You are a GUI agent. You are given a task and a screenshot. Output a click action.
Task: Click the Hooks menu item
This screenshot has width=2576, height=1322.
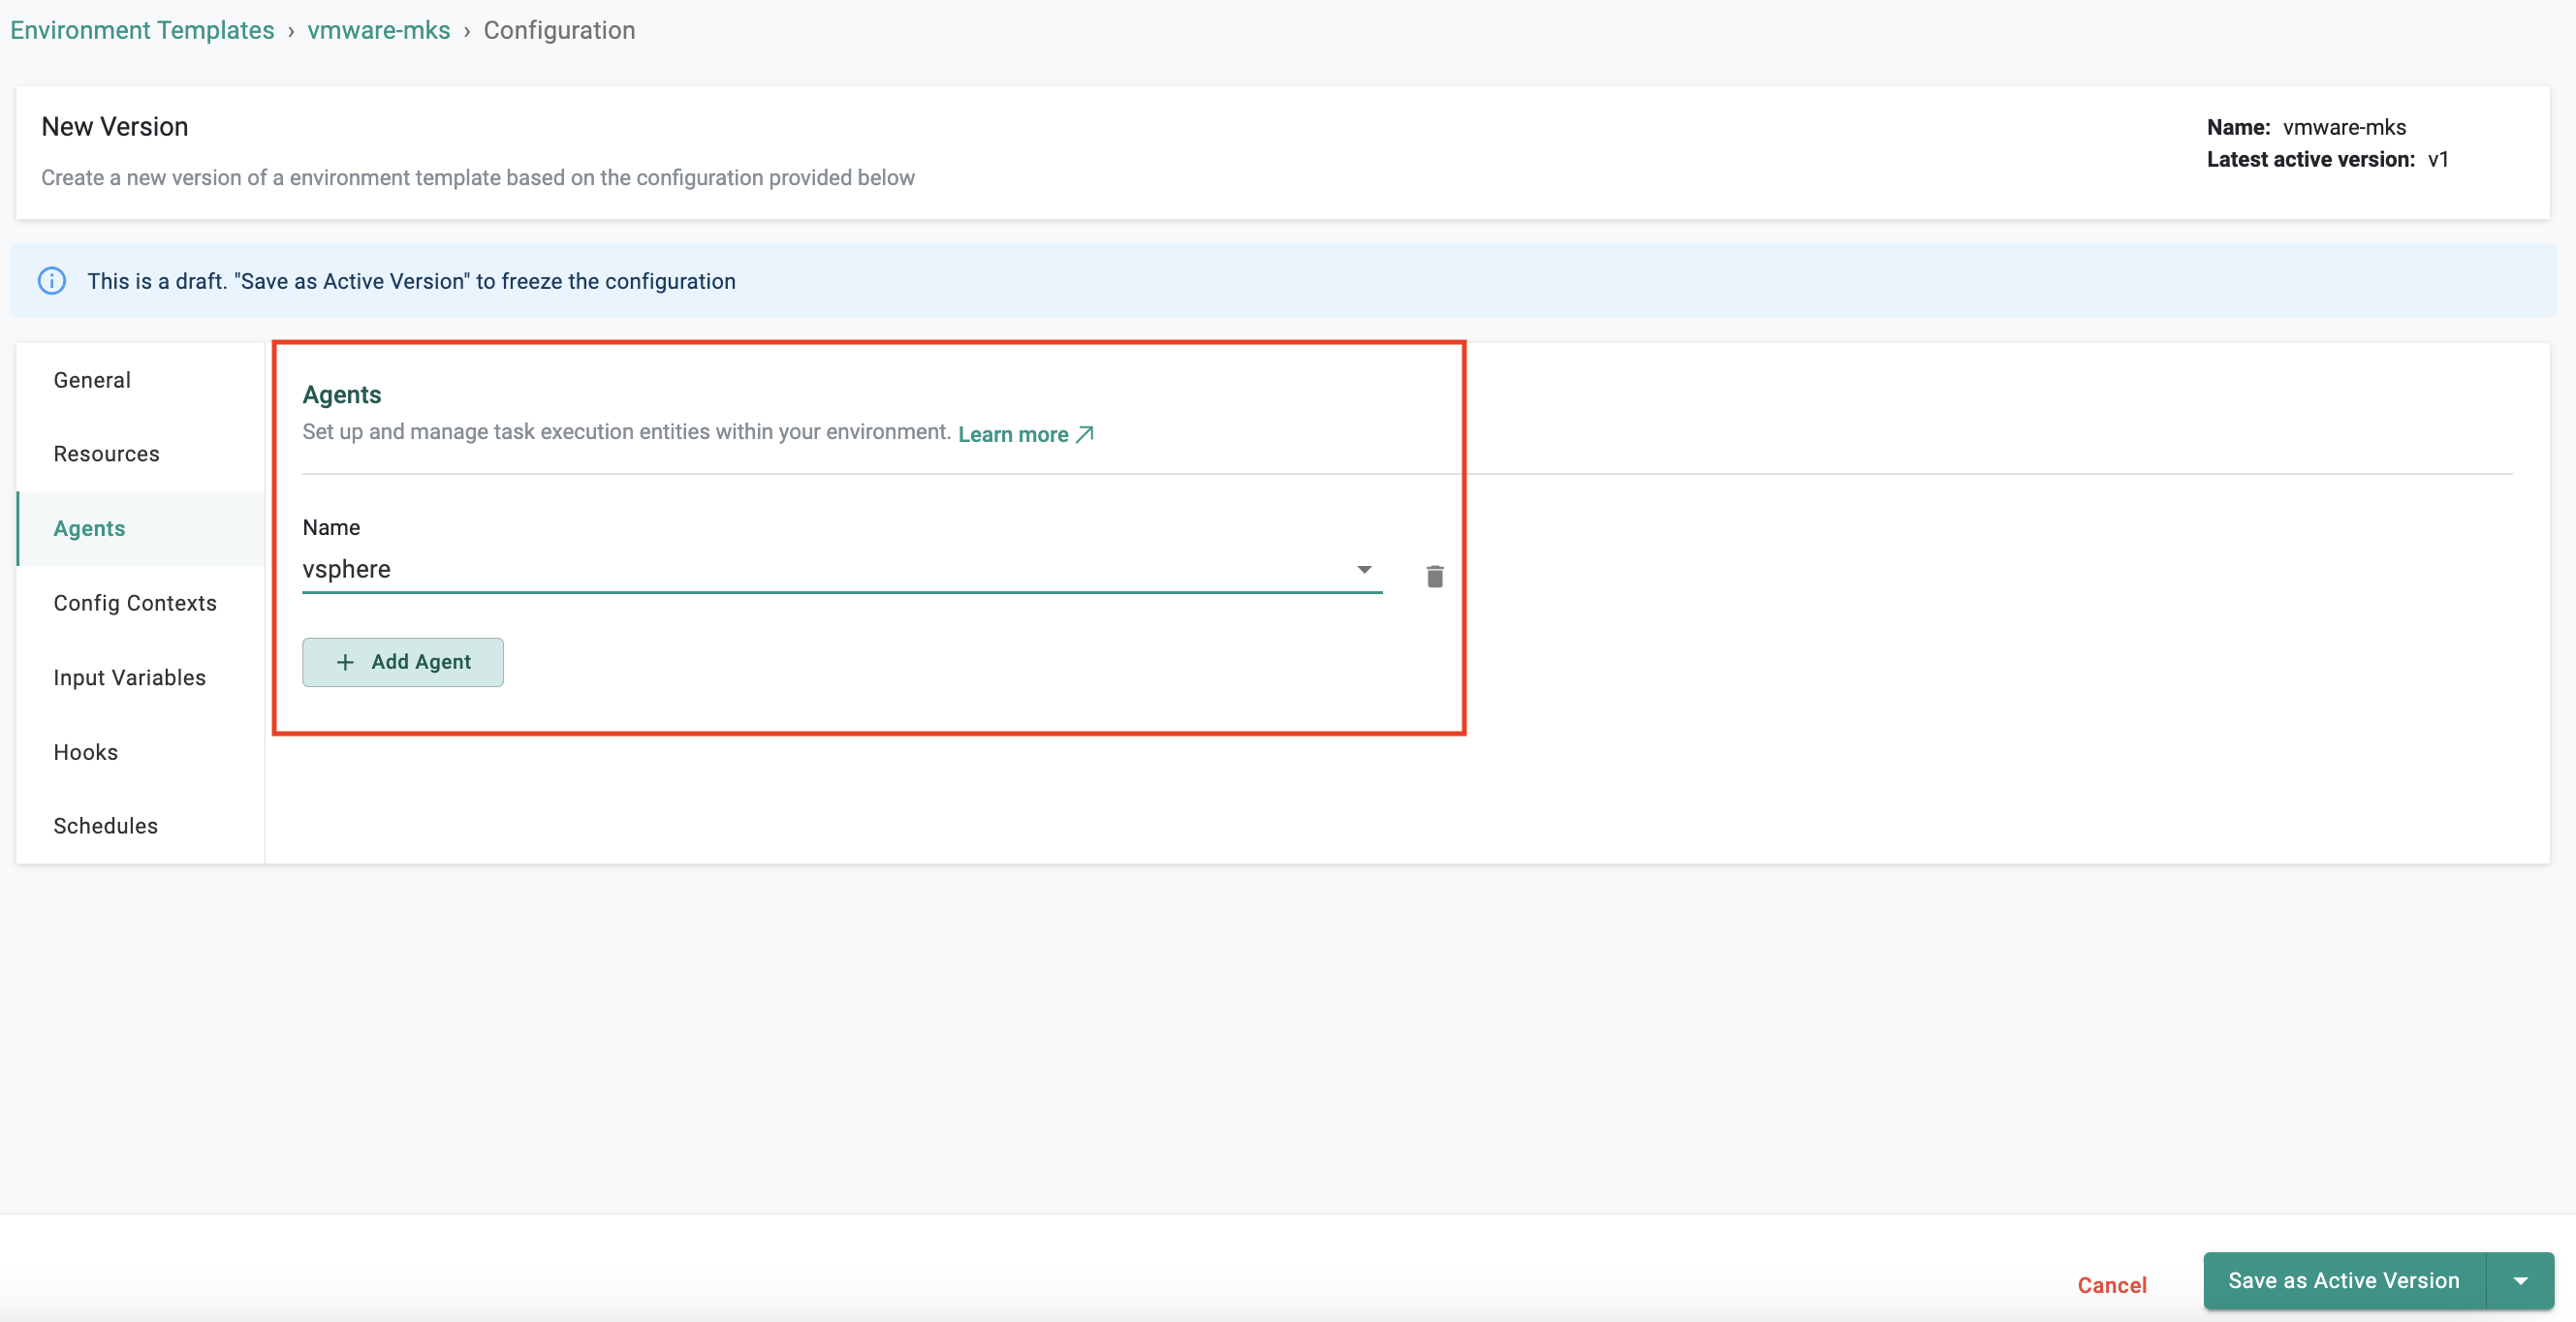tap(84, 750)
